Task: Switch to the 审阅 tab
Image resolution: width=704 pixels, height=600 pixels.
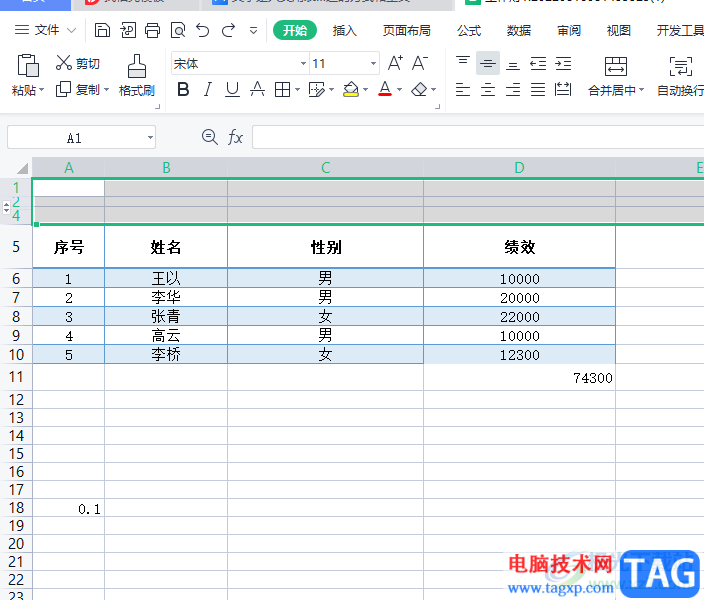Action: 569,31
